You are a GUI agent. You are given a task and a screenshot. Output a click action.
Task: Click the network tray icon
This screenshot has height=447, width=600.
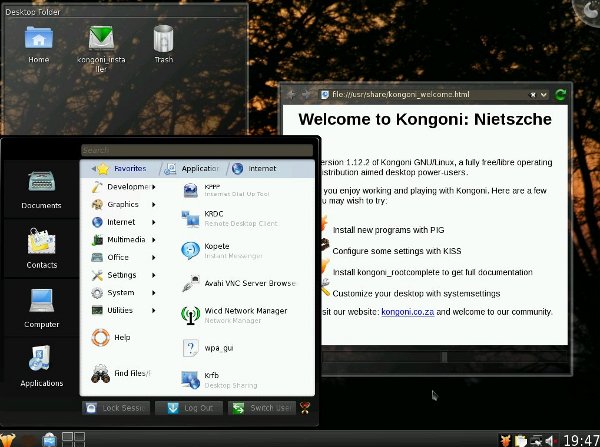(x=536, y=440)
